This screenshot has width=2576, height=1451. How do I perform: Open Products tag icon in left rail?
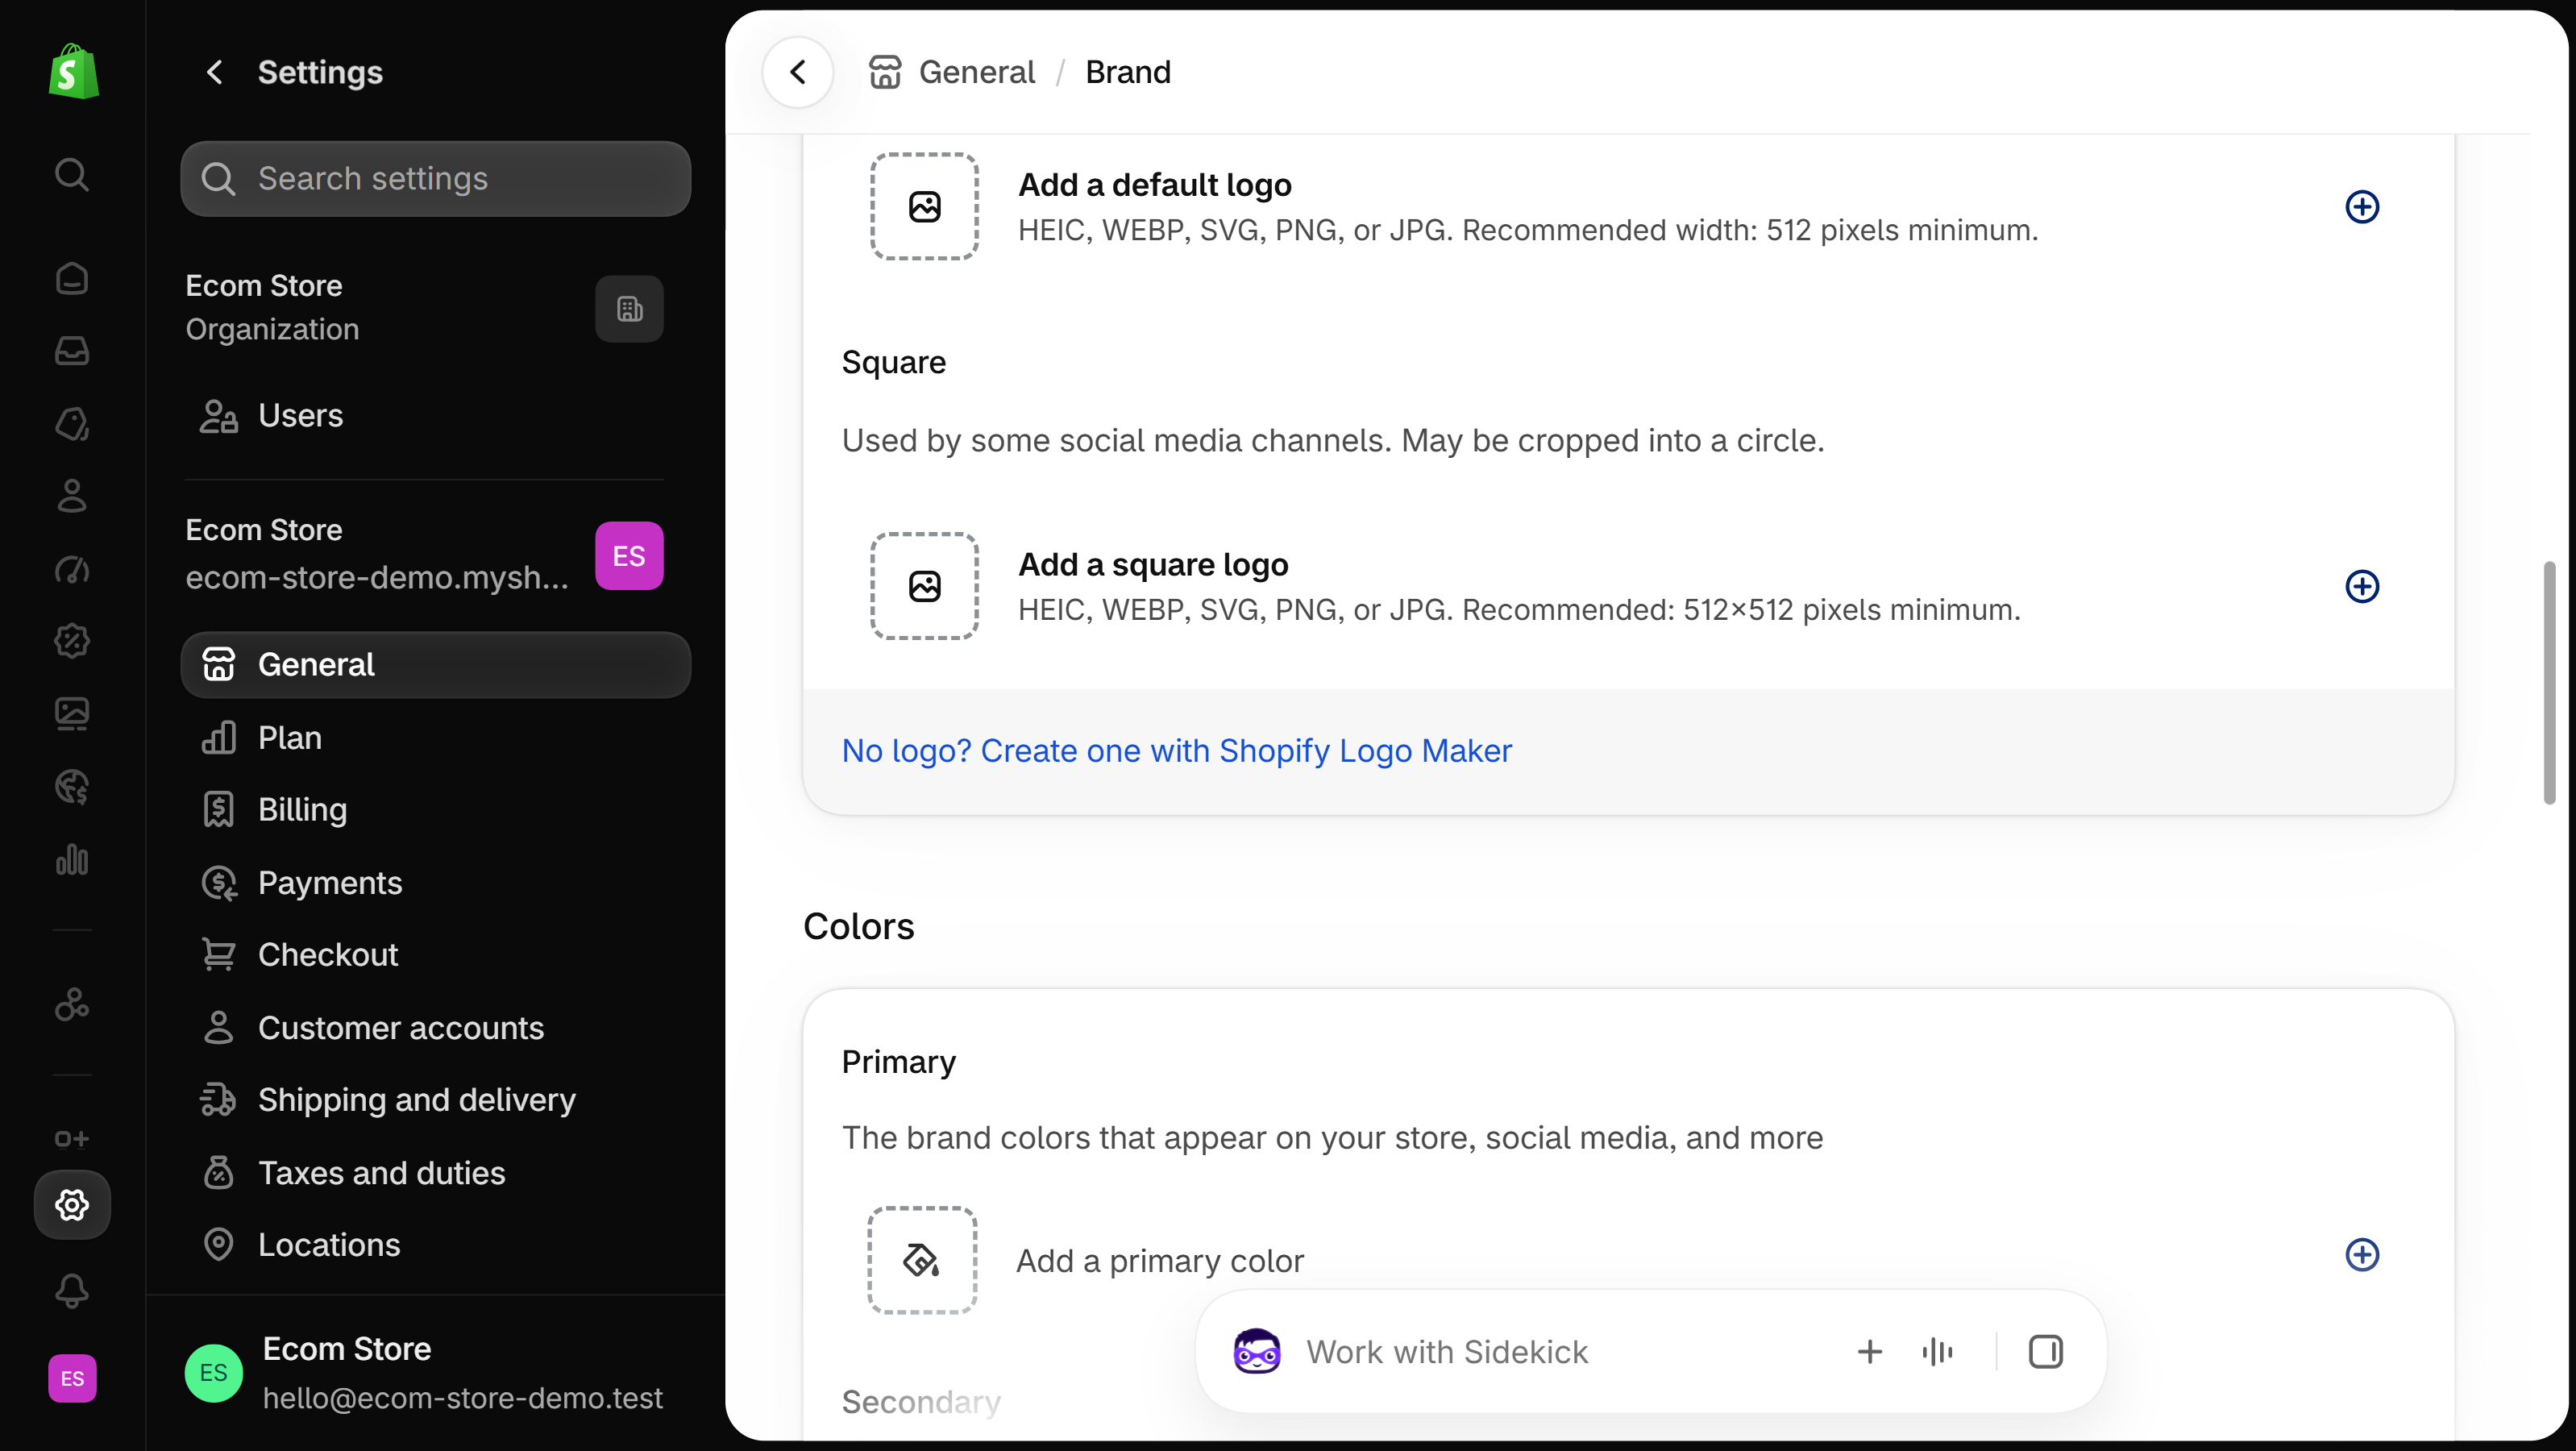[x=72, y=424]
